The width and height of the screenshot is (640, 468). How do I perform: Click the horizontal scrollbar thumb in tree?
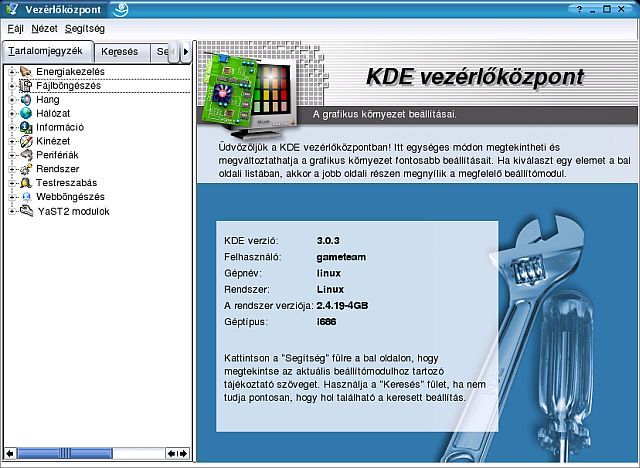coord(65,453)
